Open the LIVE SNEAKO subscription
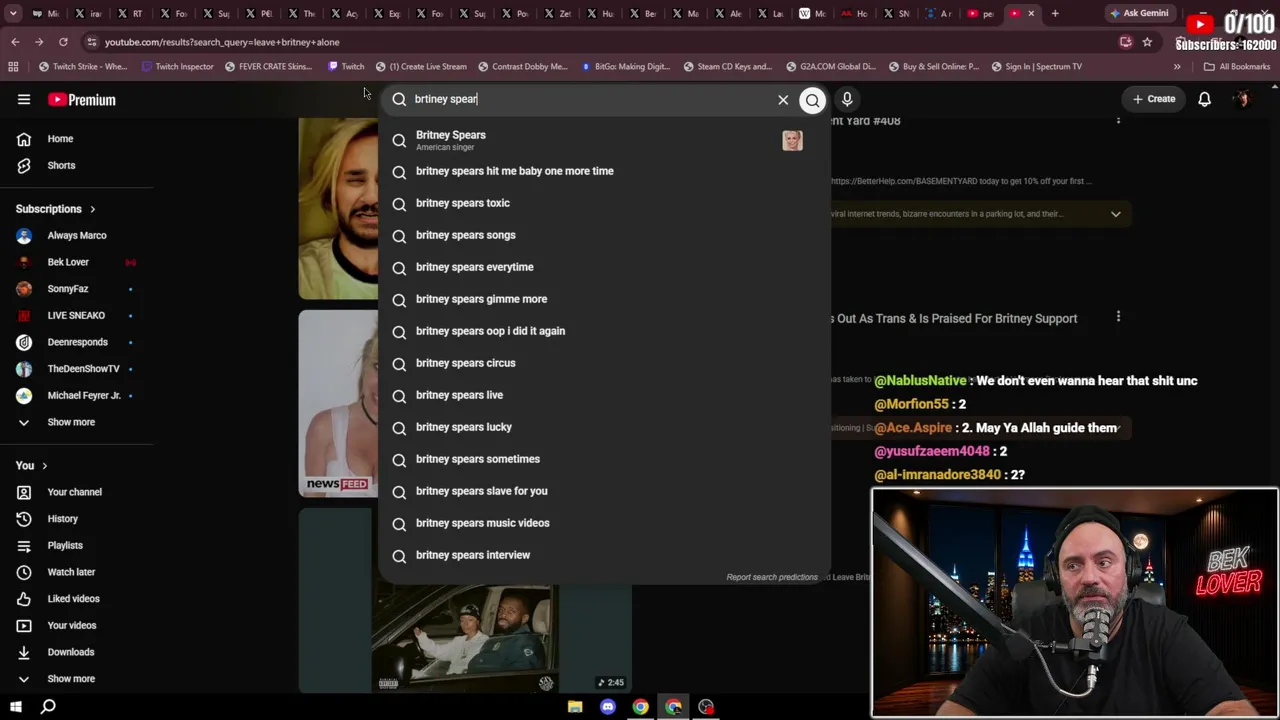 76,315
